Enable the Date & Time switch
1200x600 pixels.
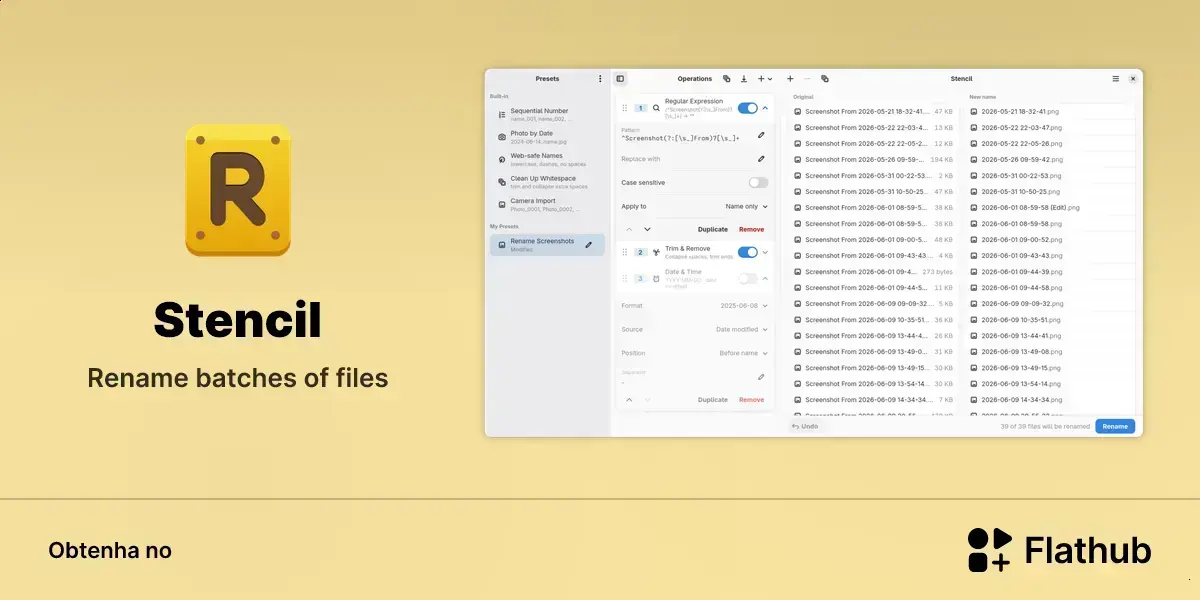pos(747,278)
